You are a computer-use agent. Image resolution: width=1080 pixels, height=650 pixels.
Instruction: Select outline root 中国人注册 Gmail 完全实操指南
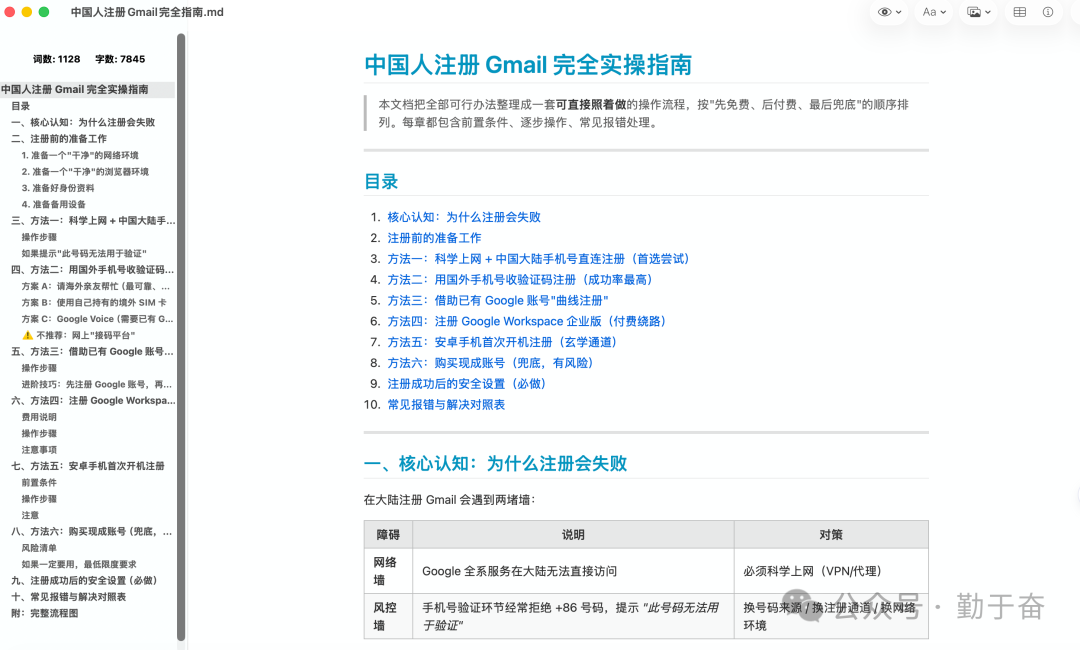tap(74, 90)
